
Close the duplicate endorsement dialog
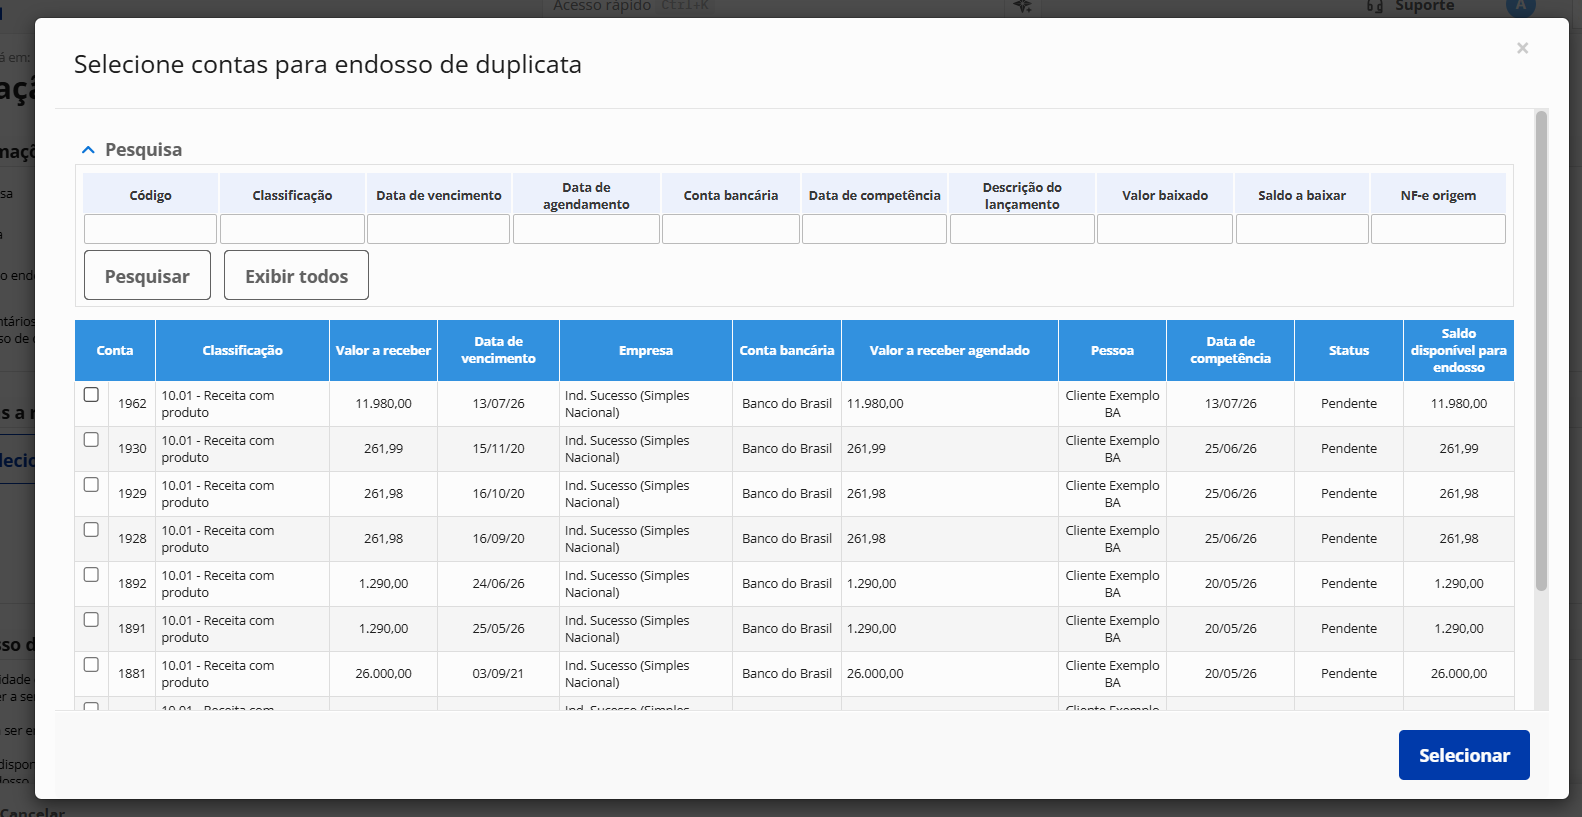[x=1522, y=48]
